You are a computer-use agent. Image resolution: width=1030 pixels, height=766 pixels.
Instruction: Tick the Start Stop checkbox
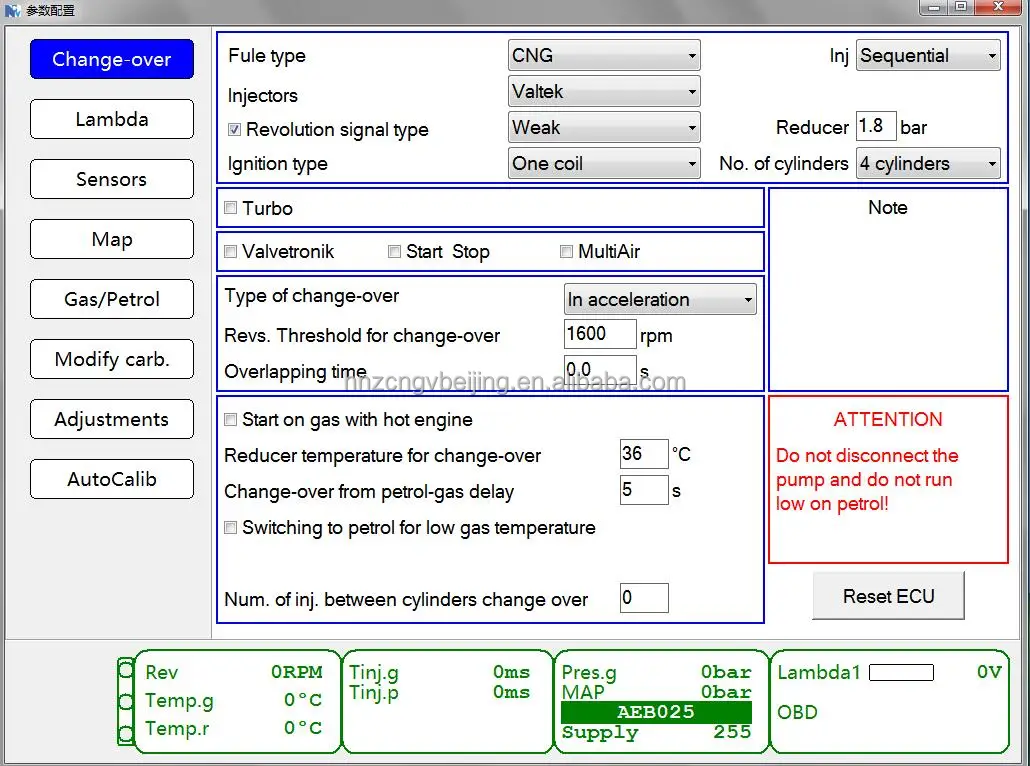coord(394,252)
